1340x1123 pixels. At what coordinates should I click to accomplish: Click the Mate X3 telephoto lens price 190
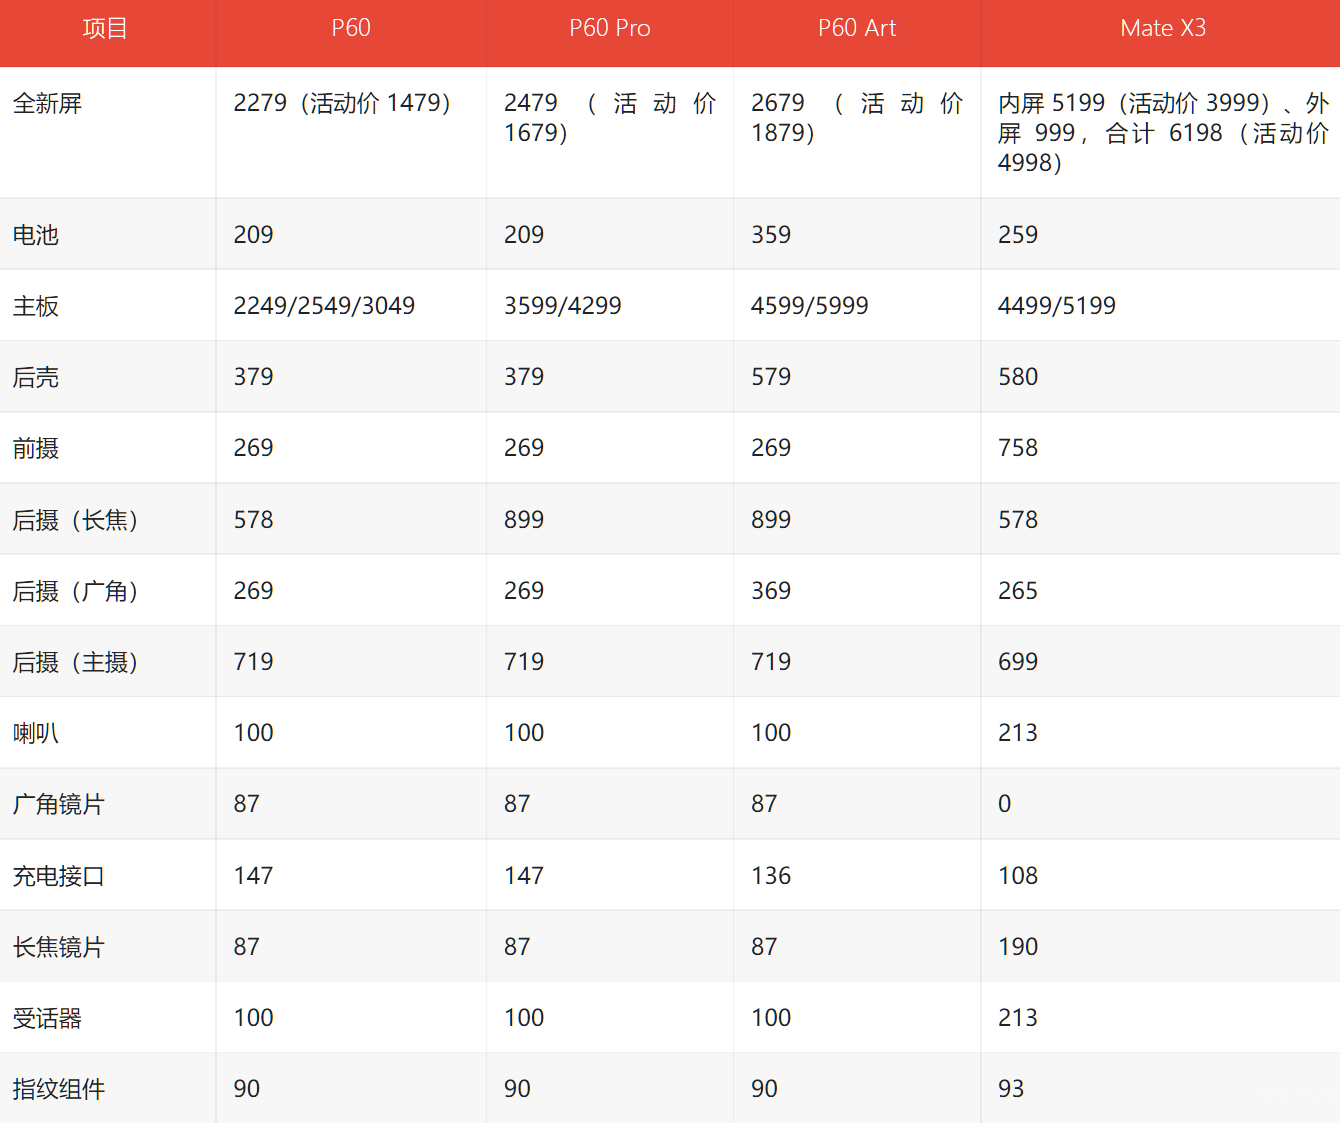1018,947
